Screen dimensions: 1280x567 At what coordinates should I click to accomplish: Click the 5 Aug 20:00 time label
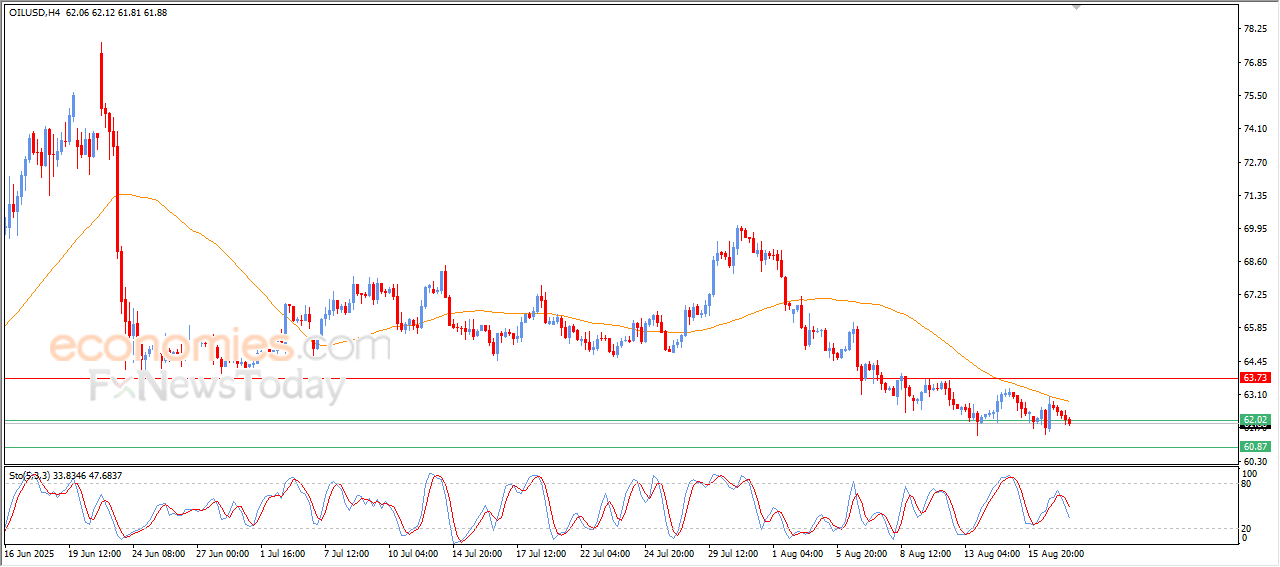862,553
